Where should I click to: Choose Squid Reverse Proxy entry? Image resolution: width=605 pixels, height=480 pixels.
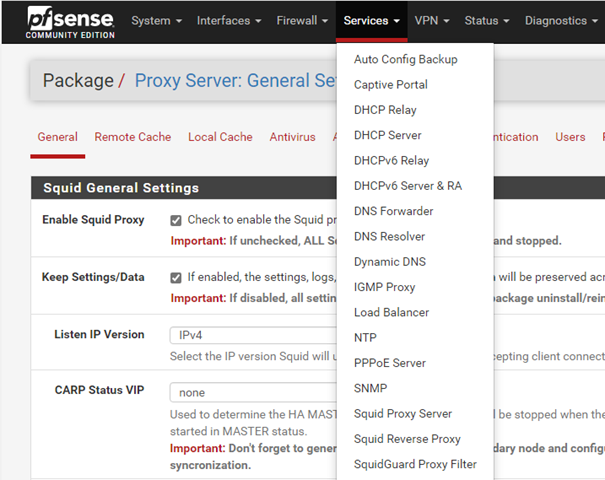[407, 439]
